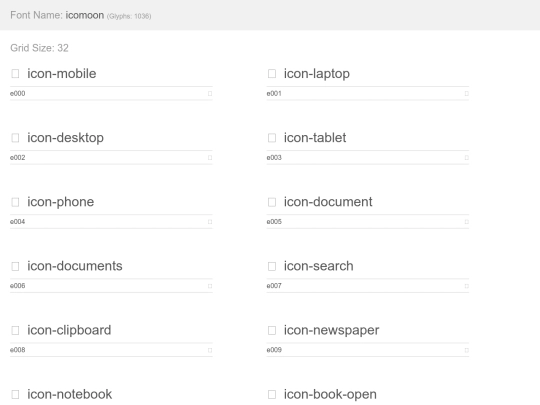Click the glyph box beside icon-search
The image size is (540, 405).
[272, 266]
